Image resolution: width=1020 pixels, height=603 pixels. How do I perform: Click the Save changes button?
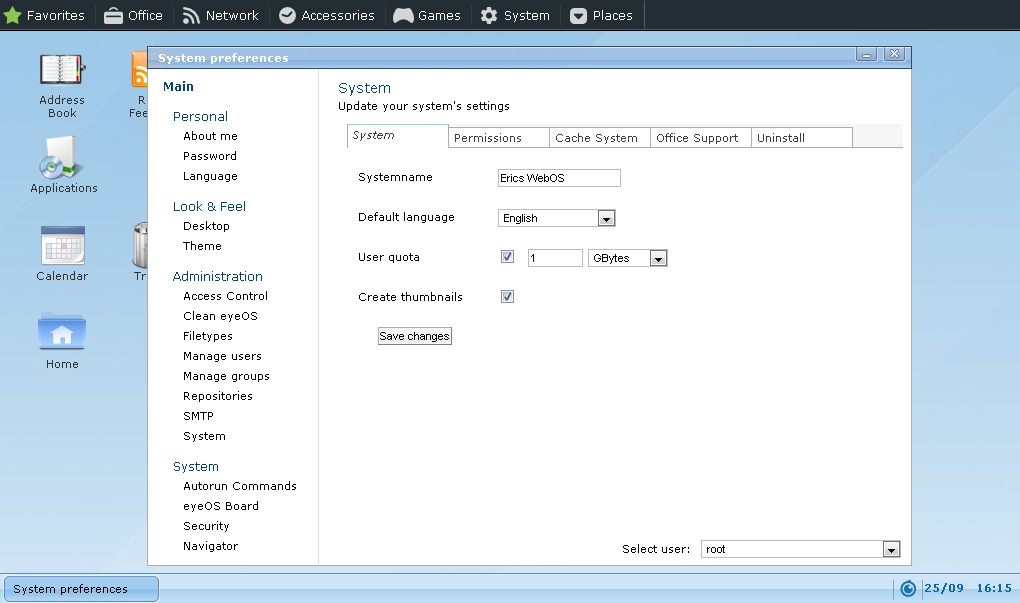tap(414, 336)
